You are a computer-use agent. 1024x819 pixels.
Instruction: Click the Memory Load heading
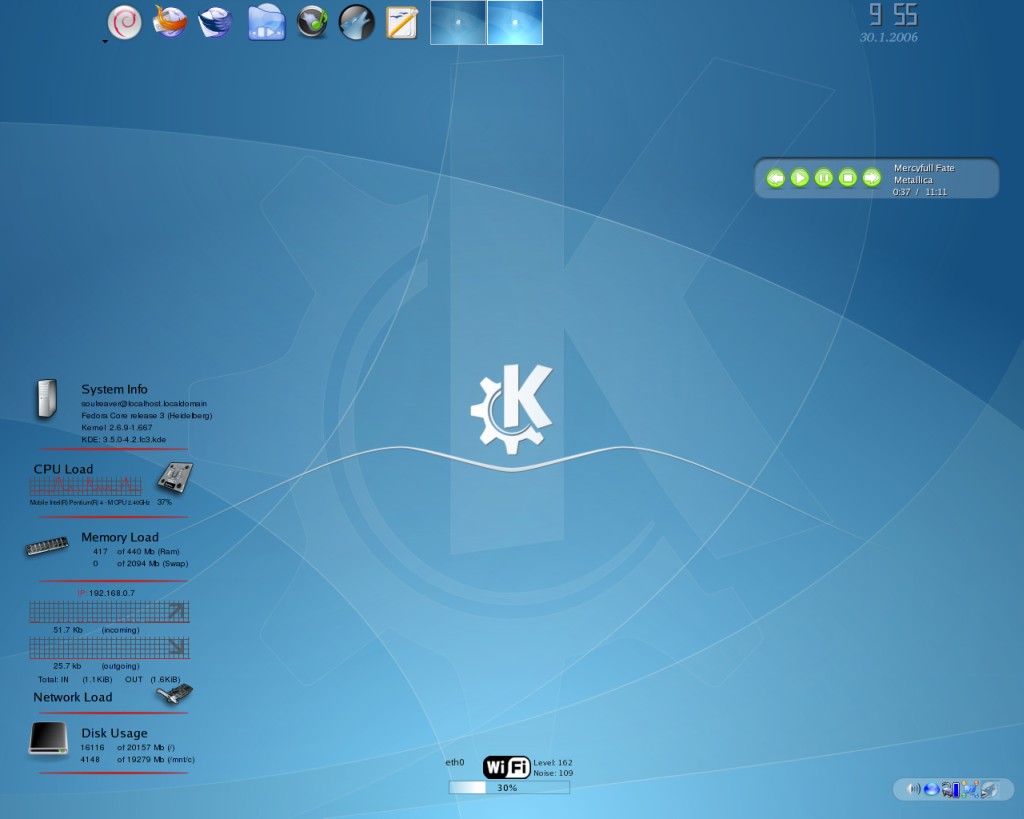coord(120,537)
